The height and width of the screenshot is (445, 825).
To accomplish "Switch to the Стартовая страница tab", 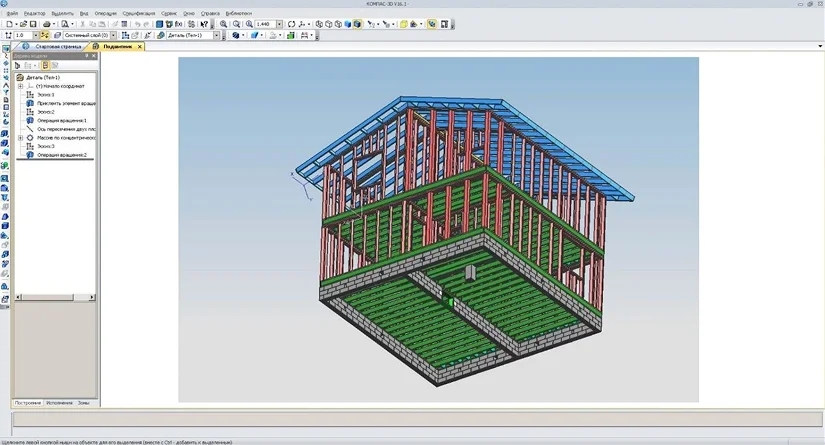I will 53,46.
